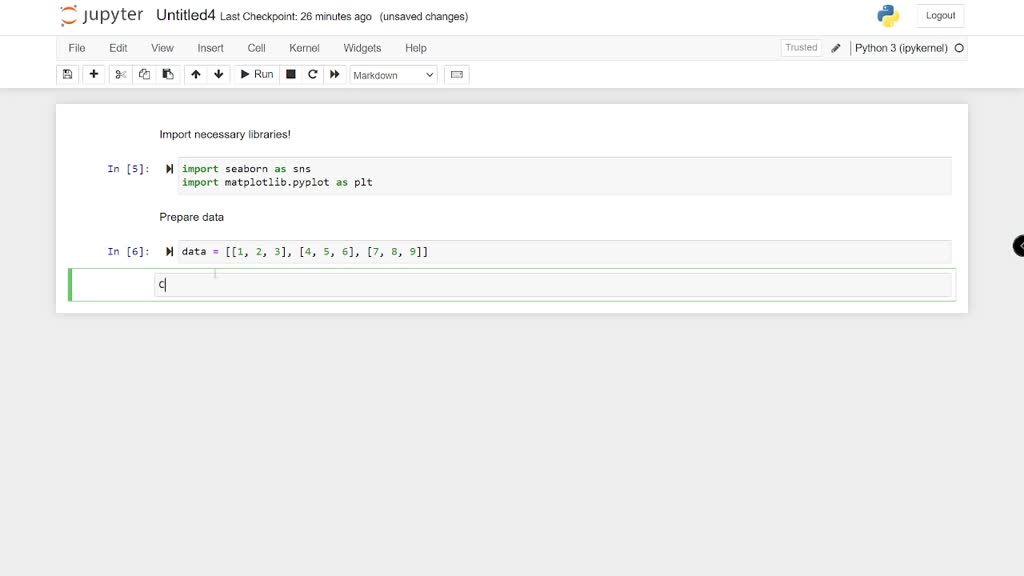
Task: Click the In [5]: prompt label
Action: [x=128, y=169]
